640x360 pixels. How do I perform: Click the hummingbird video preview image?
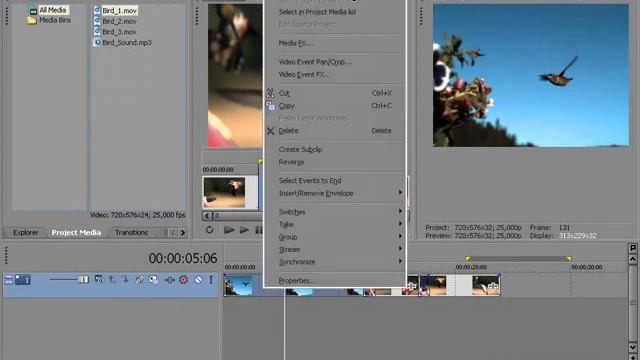tap(531, 75)
